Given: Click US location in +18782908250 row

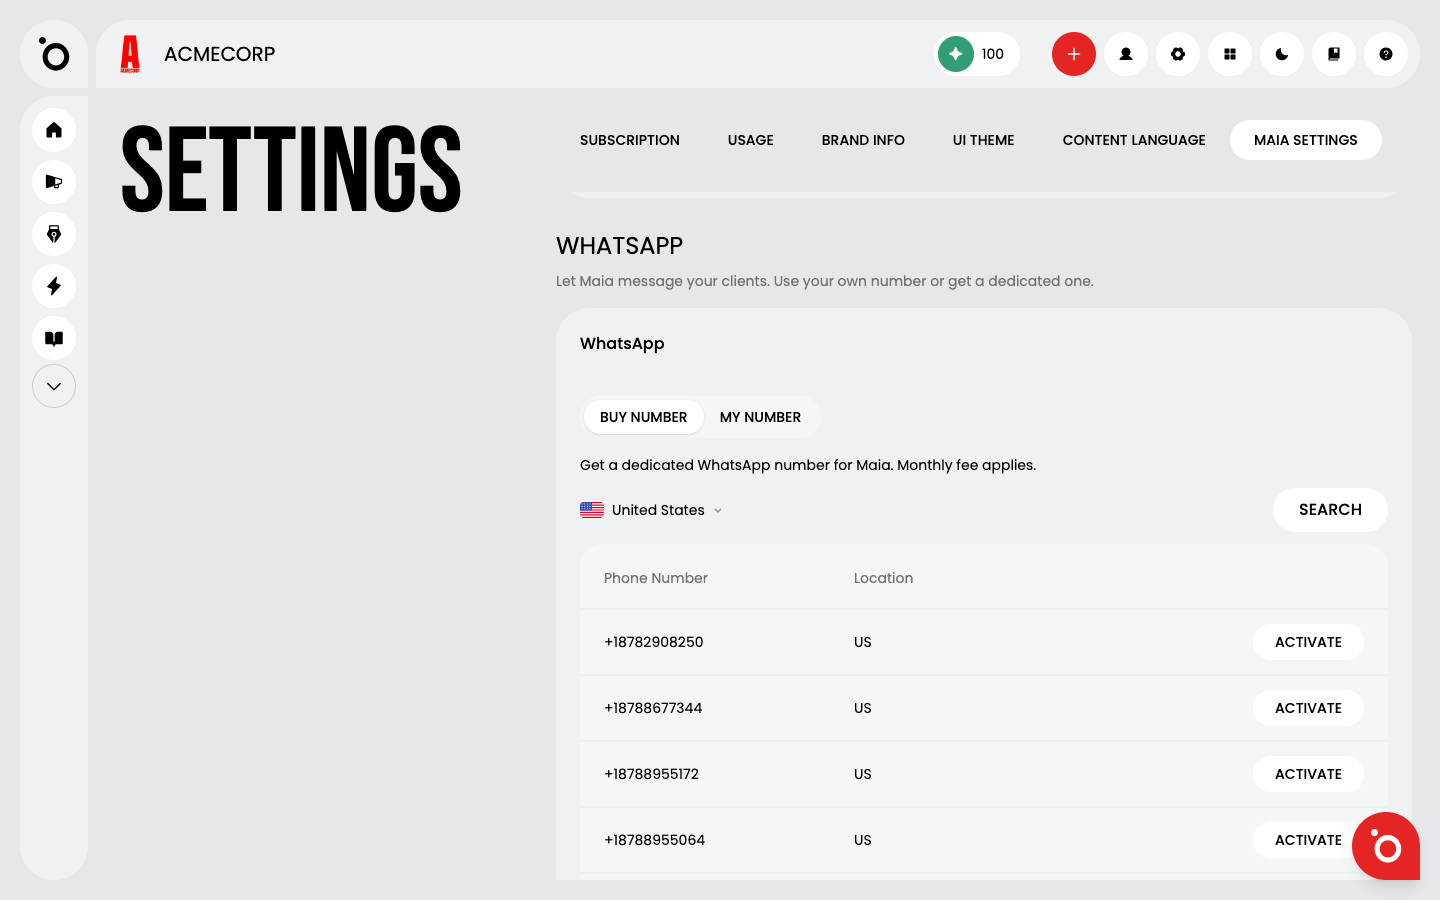Looking at the screenshot, I should click(x=863, y=642).
